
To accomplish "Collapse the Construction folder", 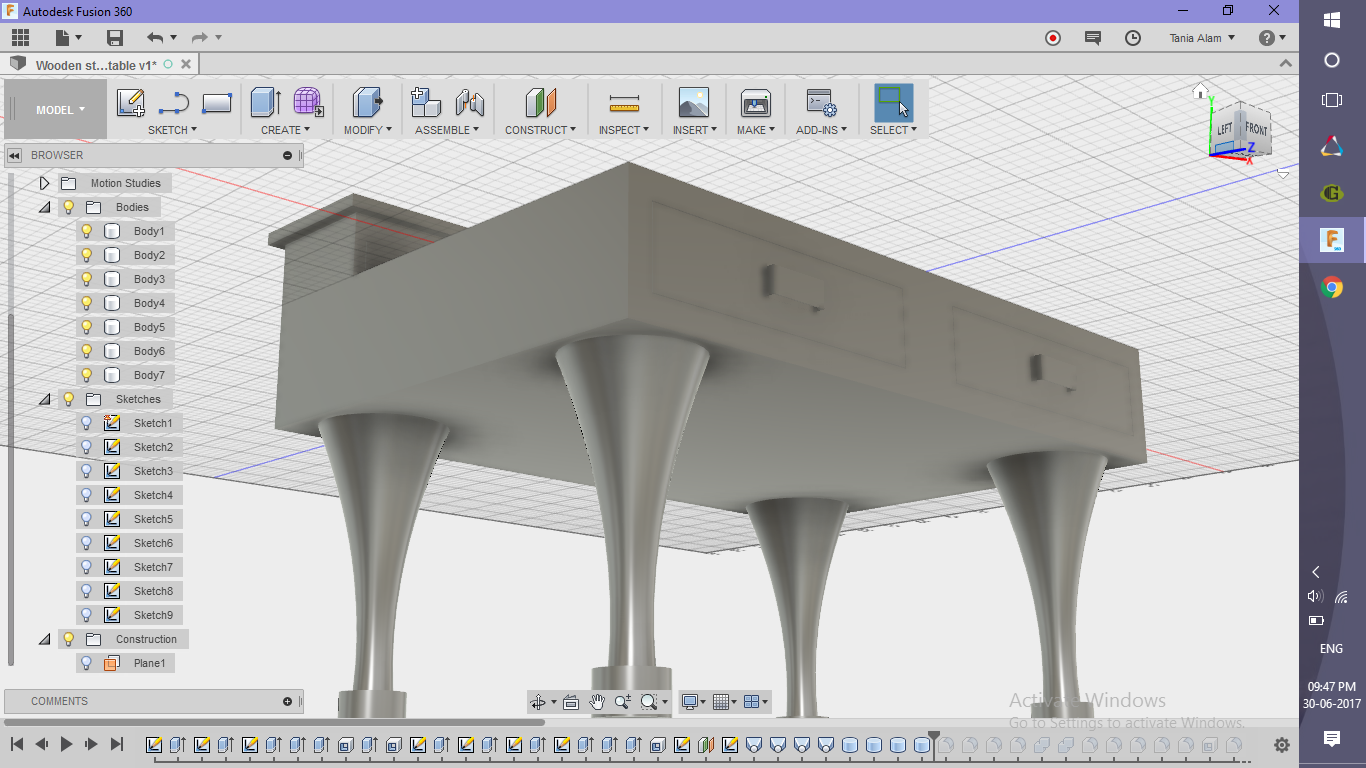I will 44,639.
